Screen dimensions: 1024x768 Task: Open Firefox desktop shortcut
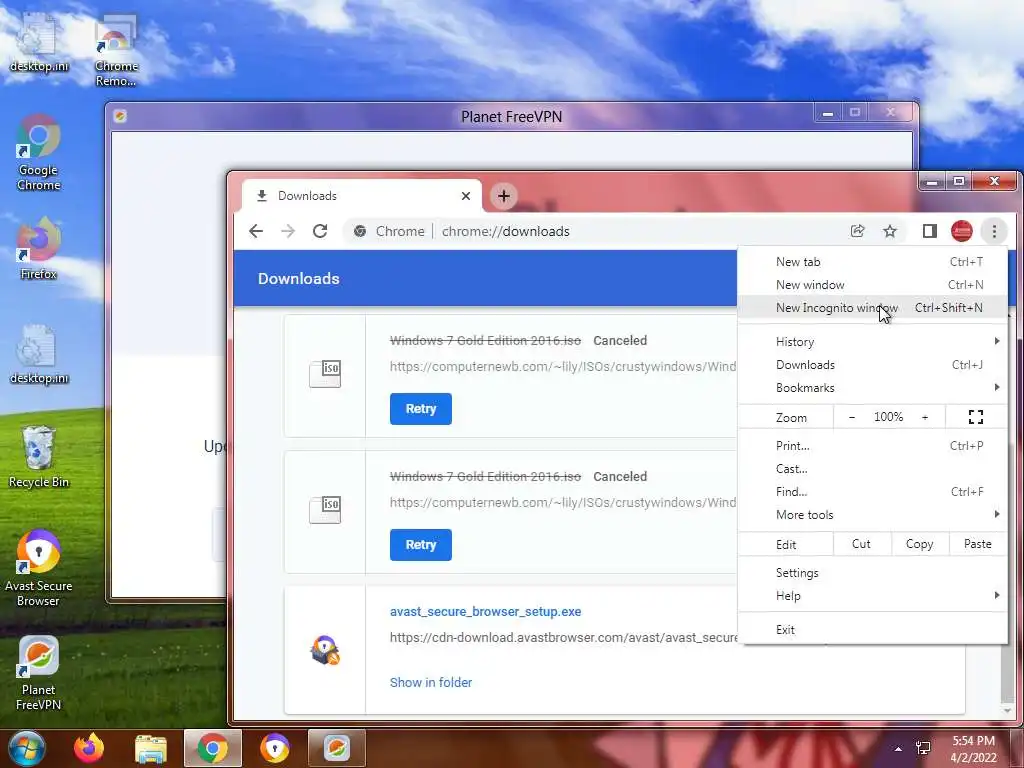click(39, 248)
